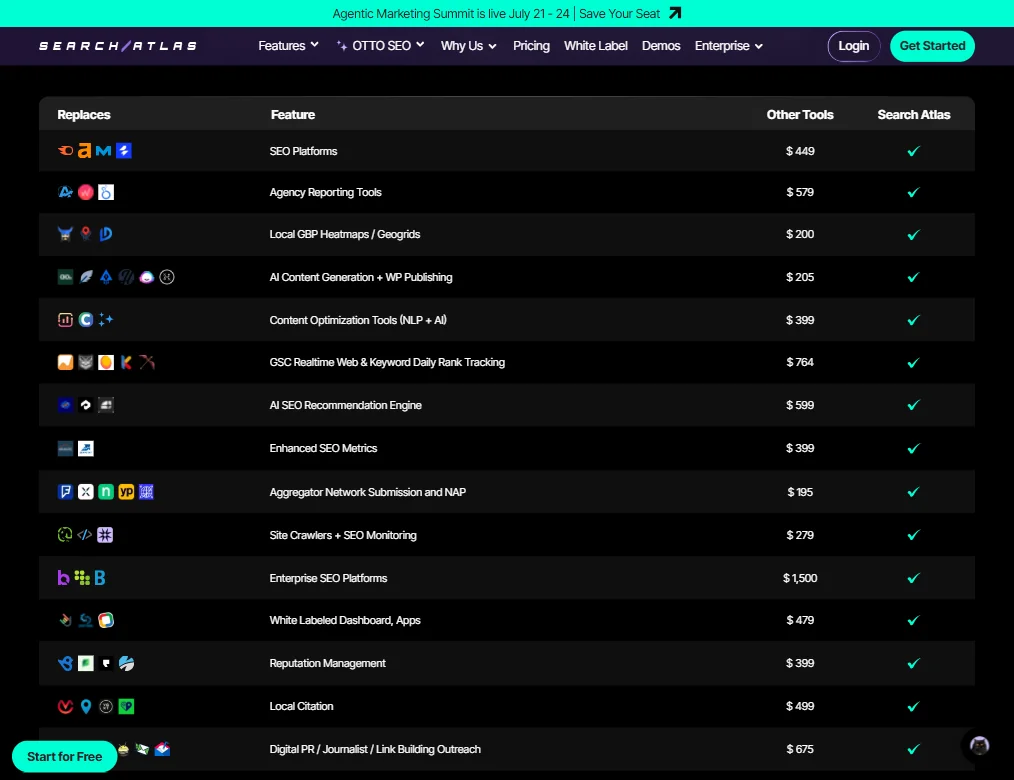Click the green 'n' logo in Aggregator Network row
The height and width of the screenshot is (780, 1014).
[x=106, y=492]
